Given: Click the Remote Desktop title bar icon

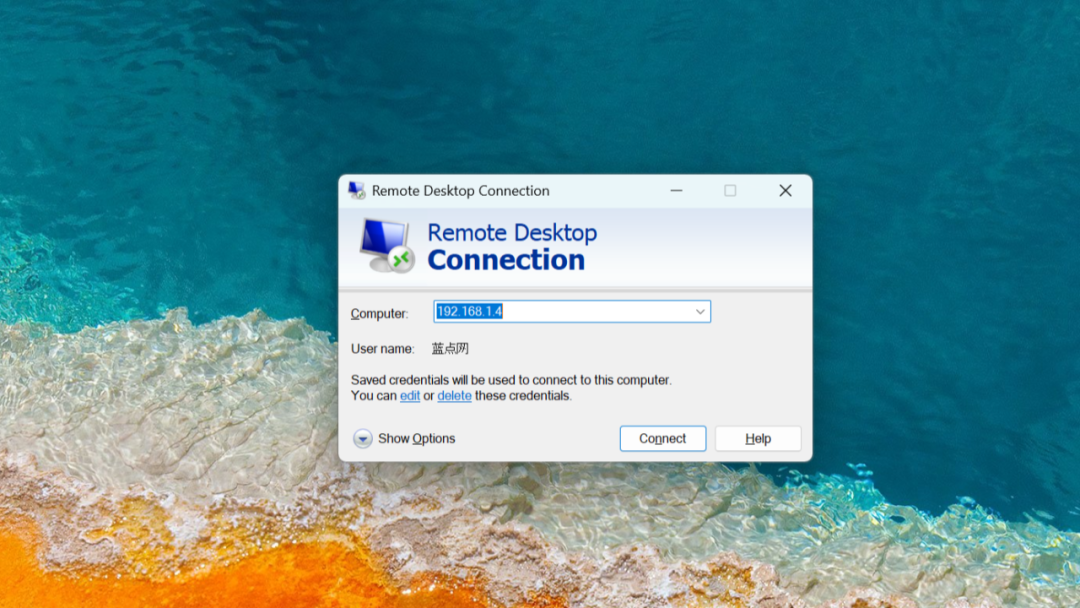Looking at the screenshot, I should tap(357, 191).
